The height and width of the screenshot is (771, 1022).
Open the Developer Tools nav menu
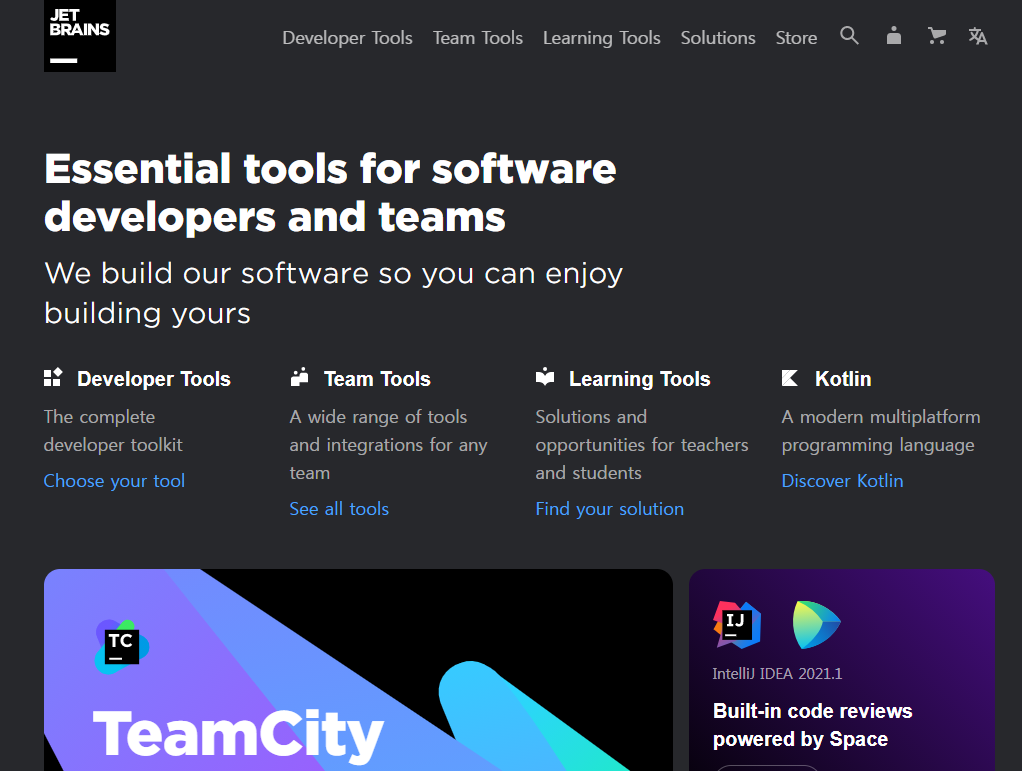(347, 38)
